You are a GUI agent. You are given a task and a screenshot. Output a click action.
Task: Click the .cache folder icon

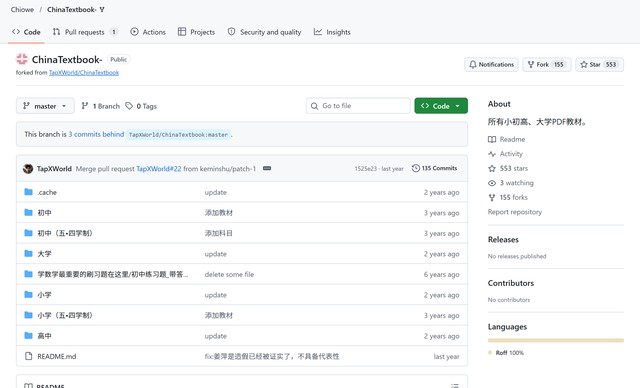[28, 192]
